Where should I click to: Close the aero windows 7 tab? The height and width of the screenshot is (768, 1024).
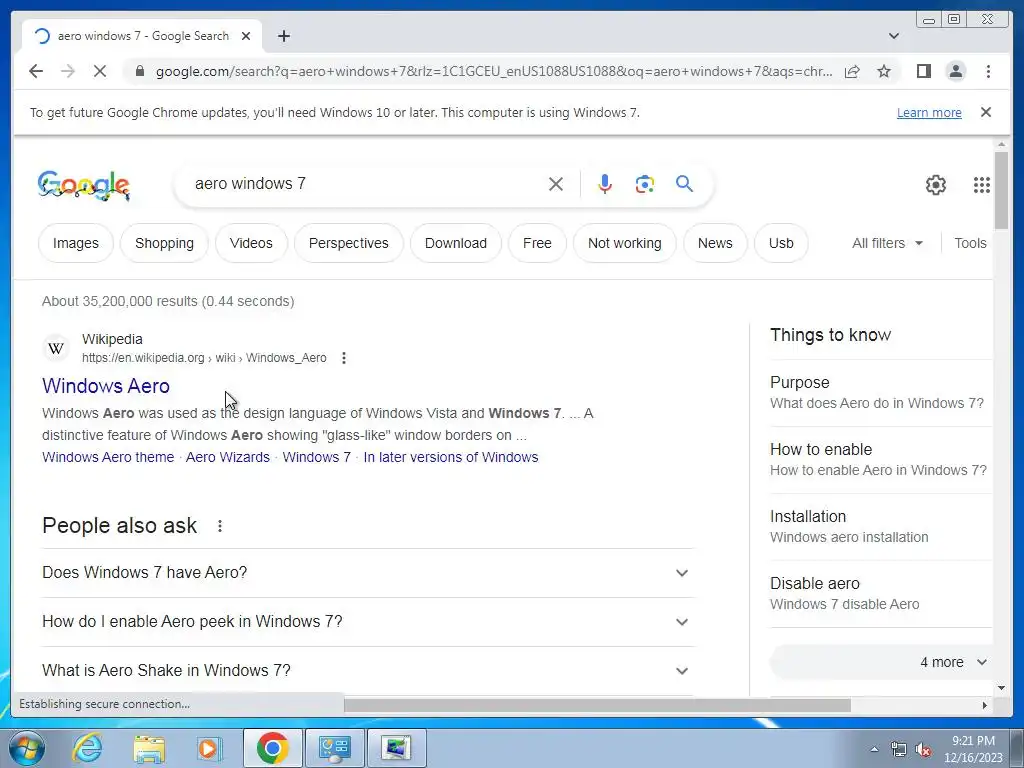click(246, 36)
